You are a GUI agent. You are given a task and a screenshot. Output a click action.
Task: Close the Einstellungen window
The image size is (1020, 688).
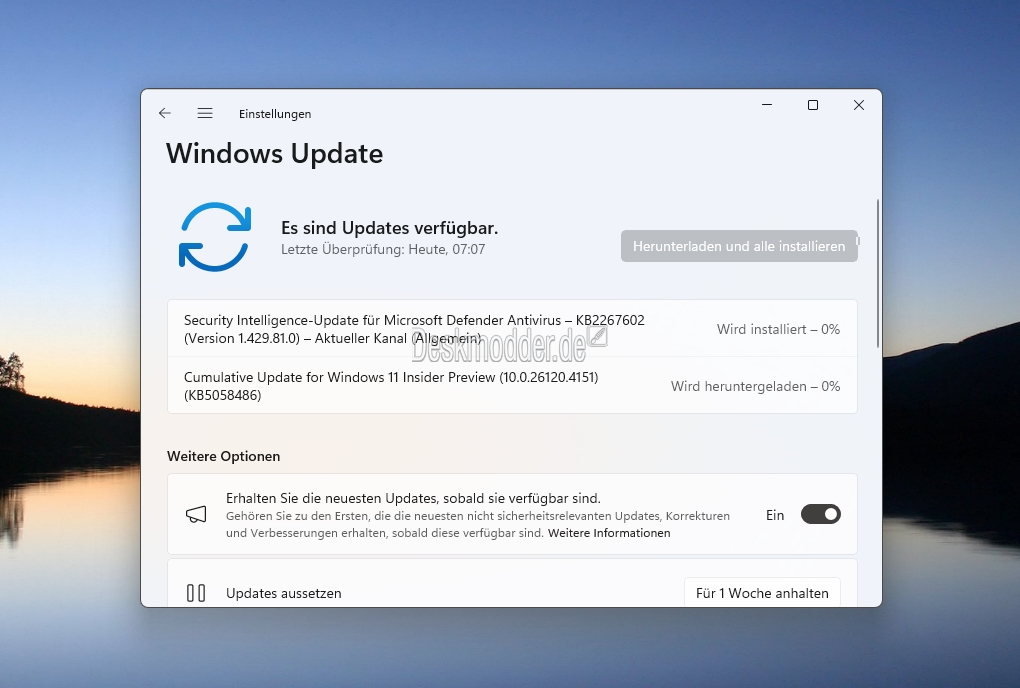tap(859, 105)
